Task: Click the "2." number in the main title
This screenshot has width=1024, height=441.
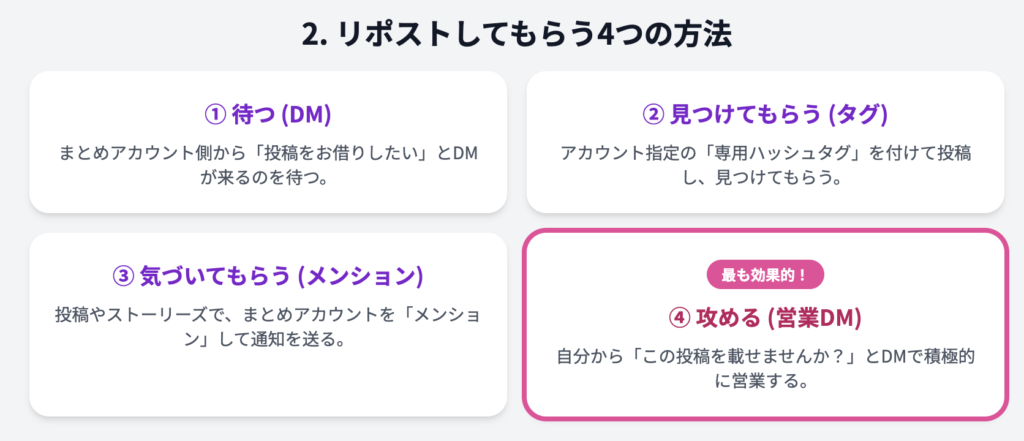Action: (x=317, y=34)
